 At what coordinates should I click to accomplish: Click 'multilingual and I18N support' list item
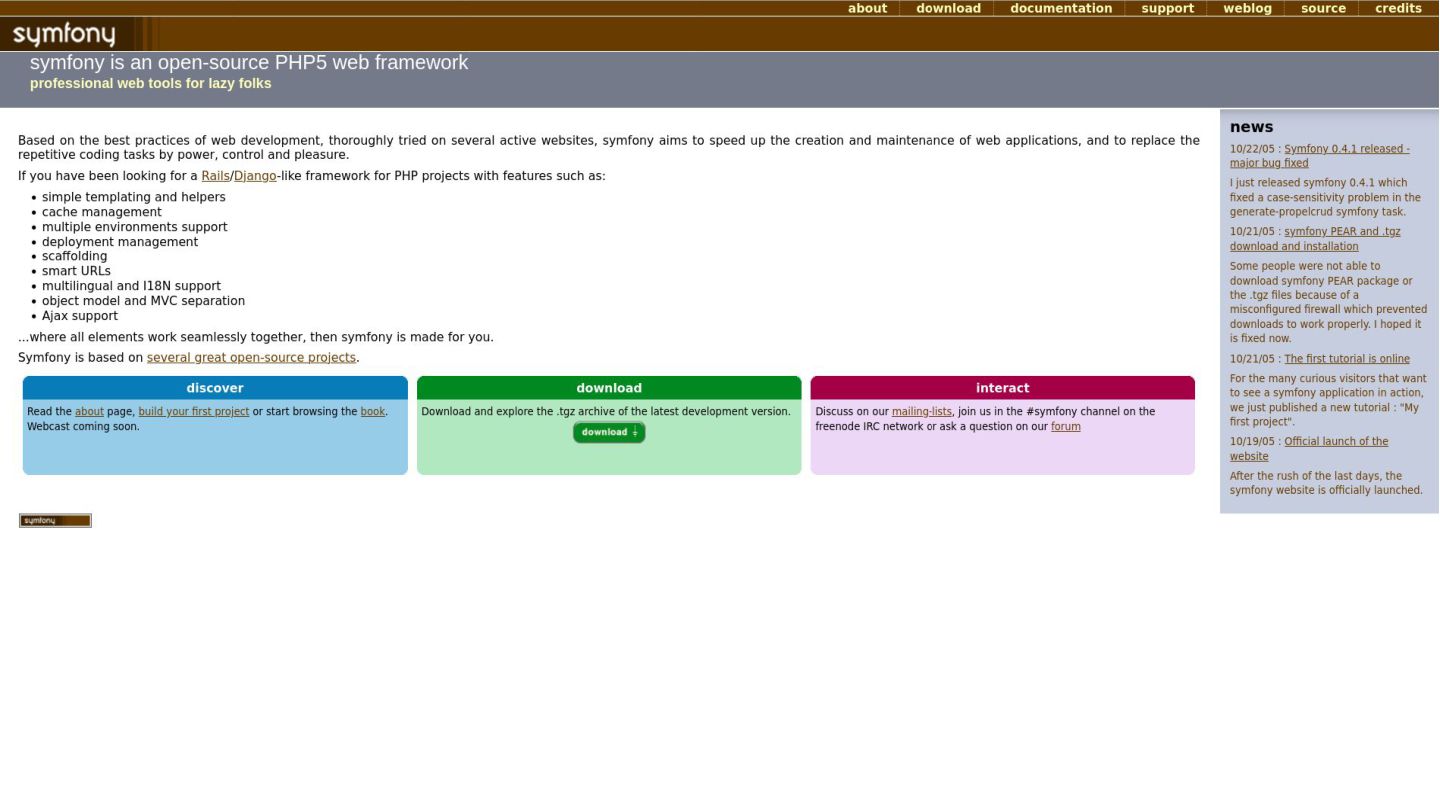tap(131, 286)
